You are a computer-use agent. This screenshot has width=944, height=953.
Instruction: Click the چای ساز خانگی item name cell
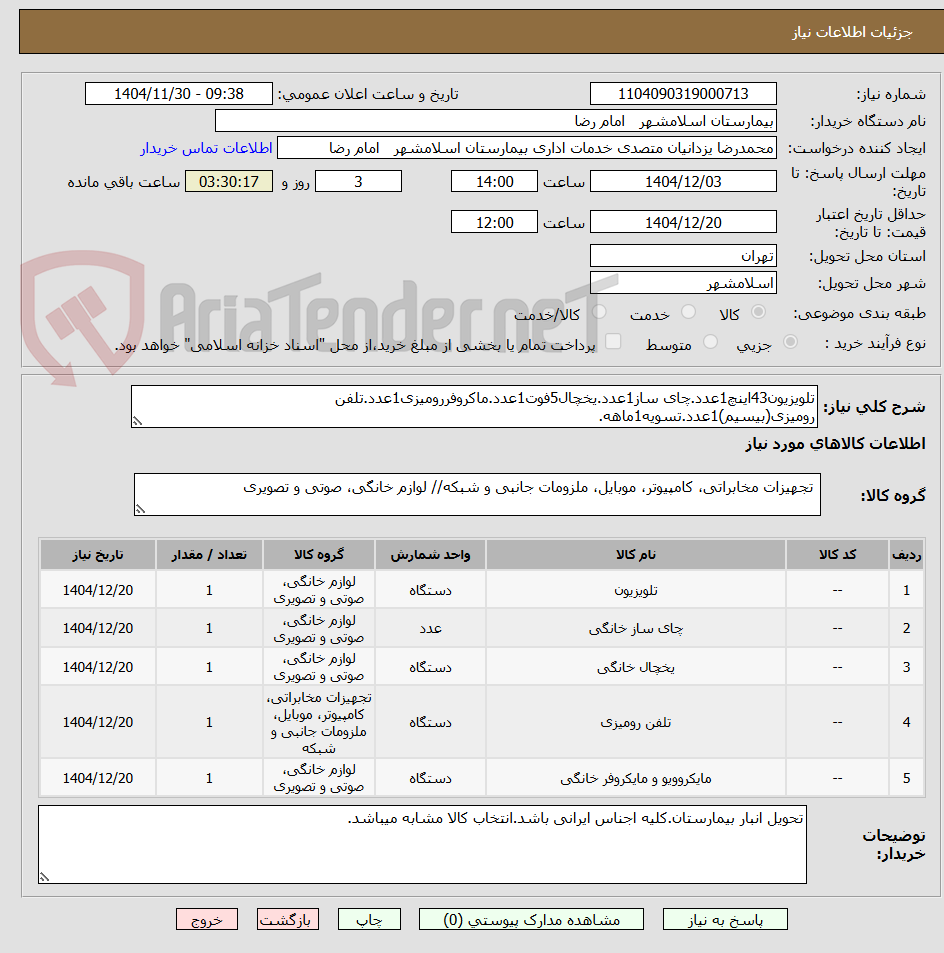[x=636, y=628]
